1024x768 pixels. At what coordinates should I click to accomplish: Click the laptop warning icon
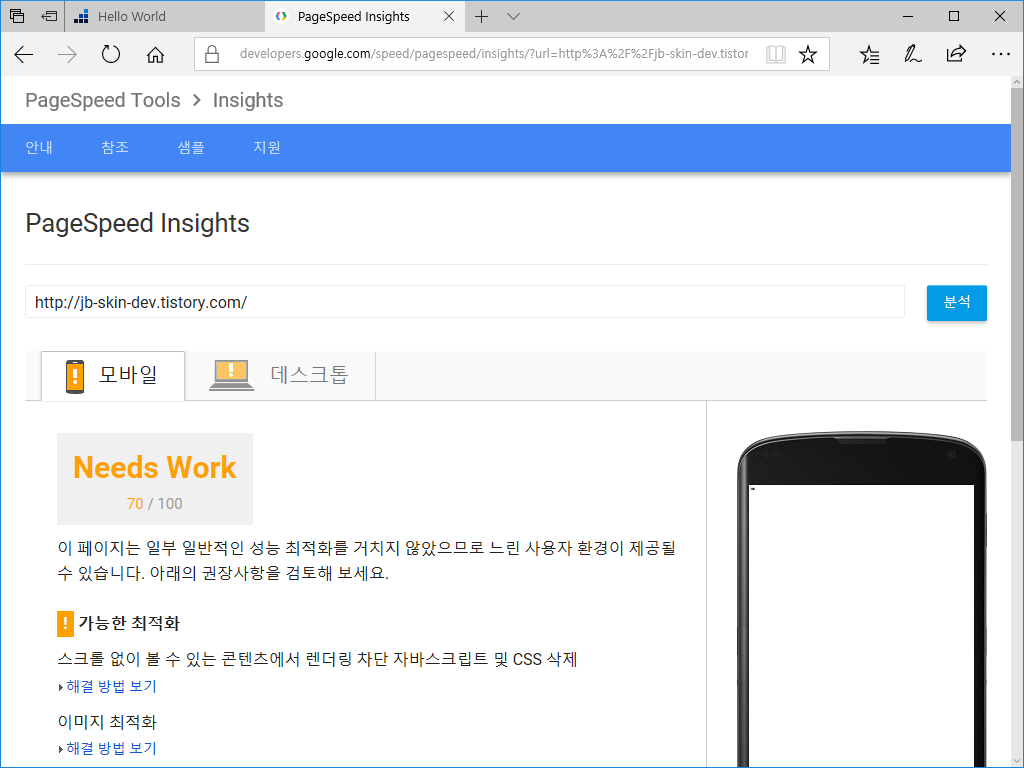231,376
